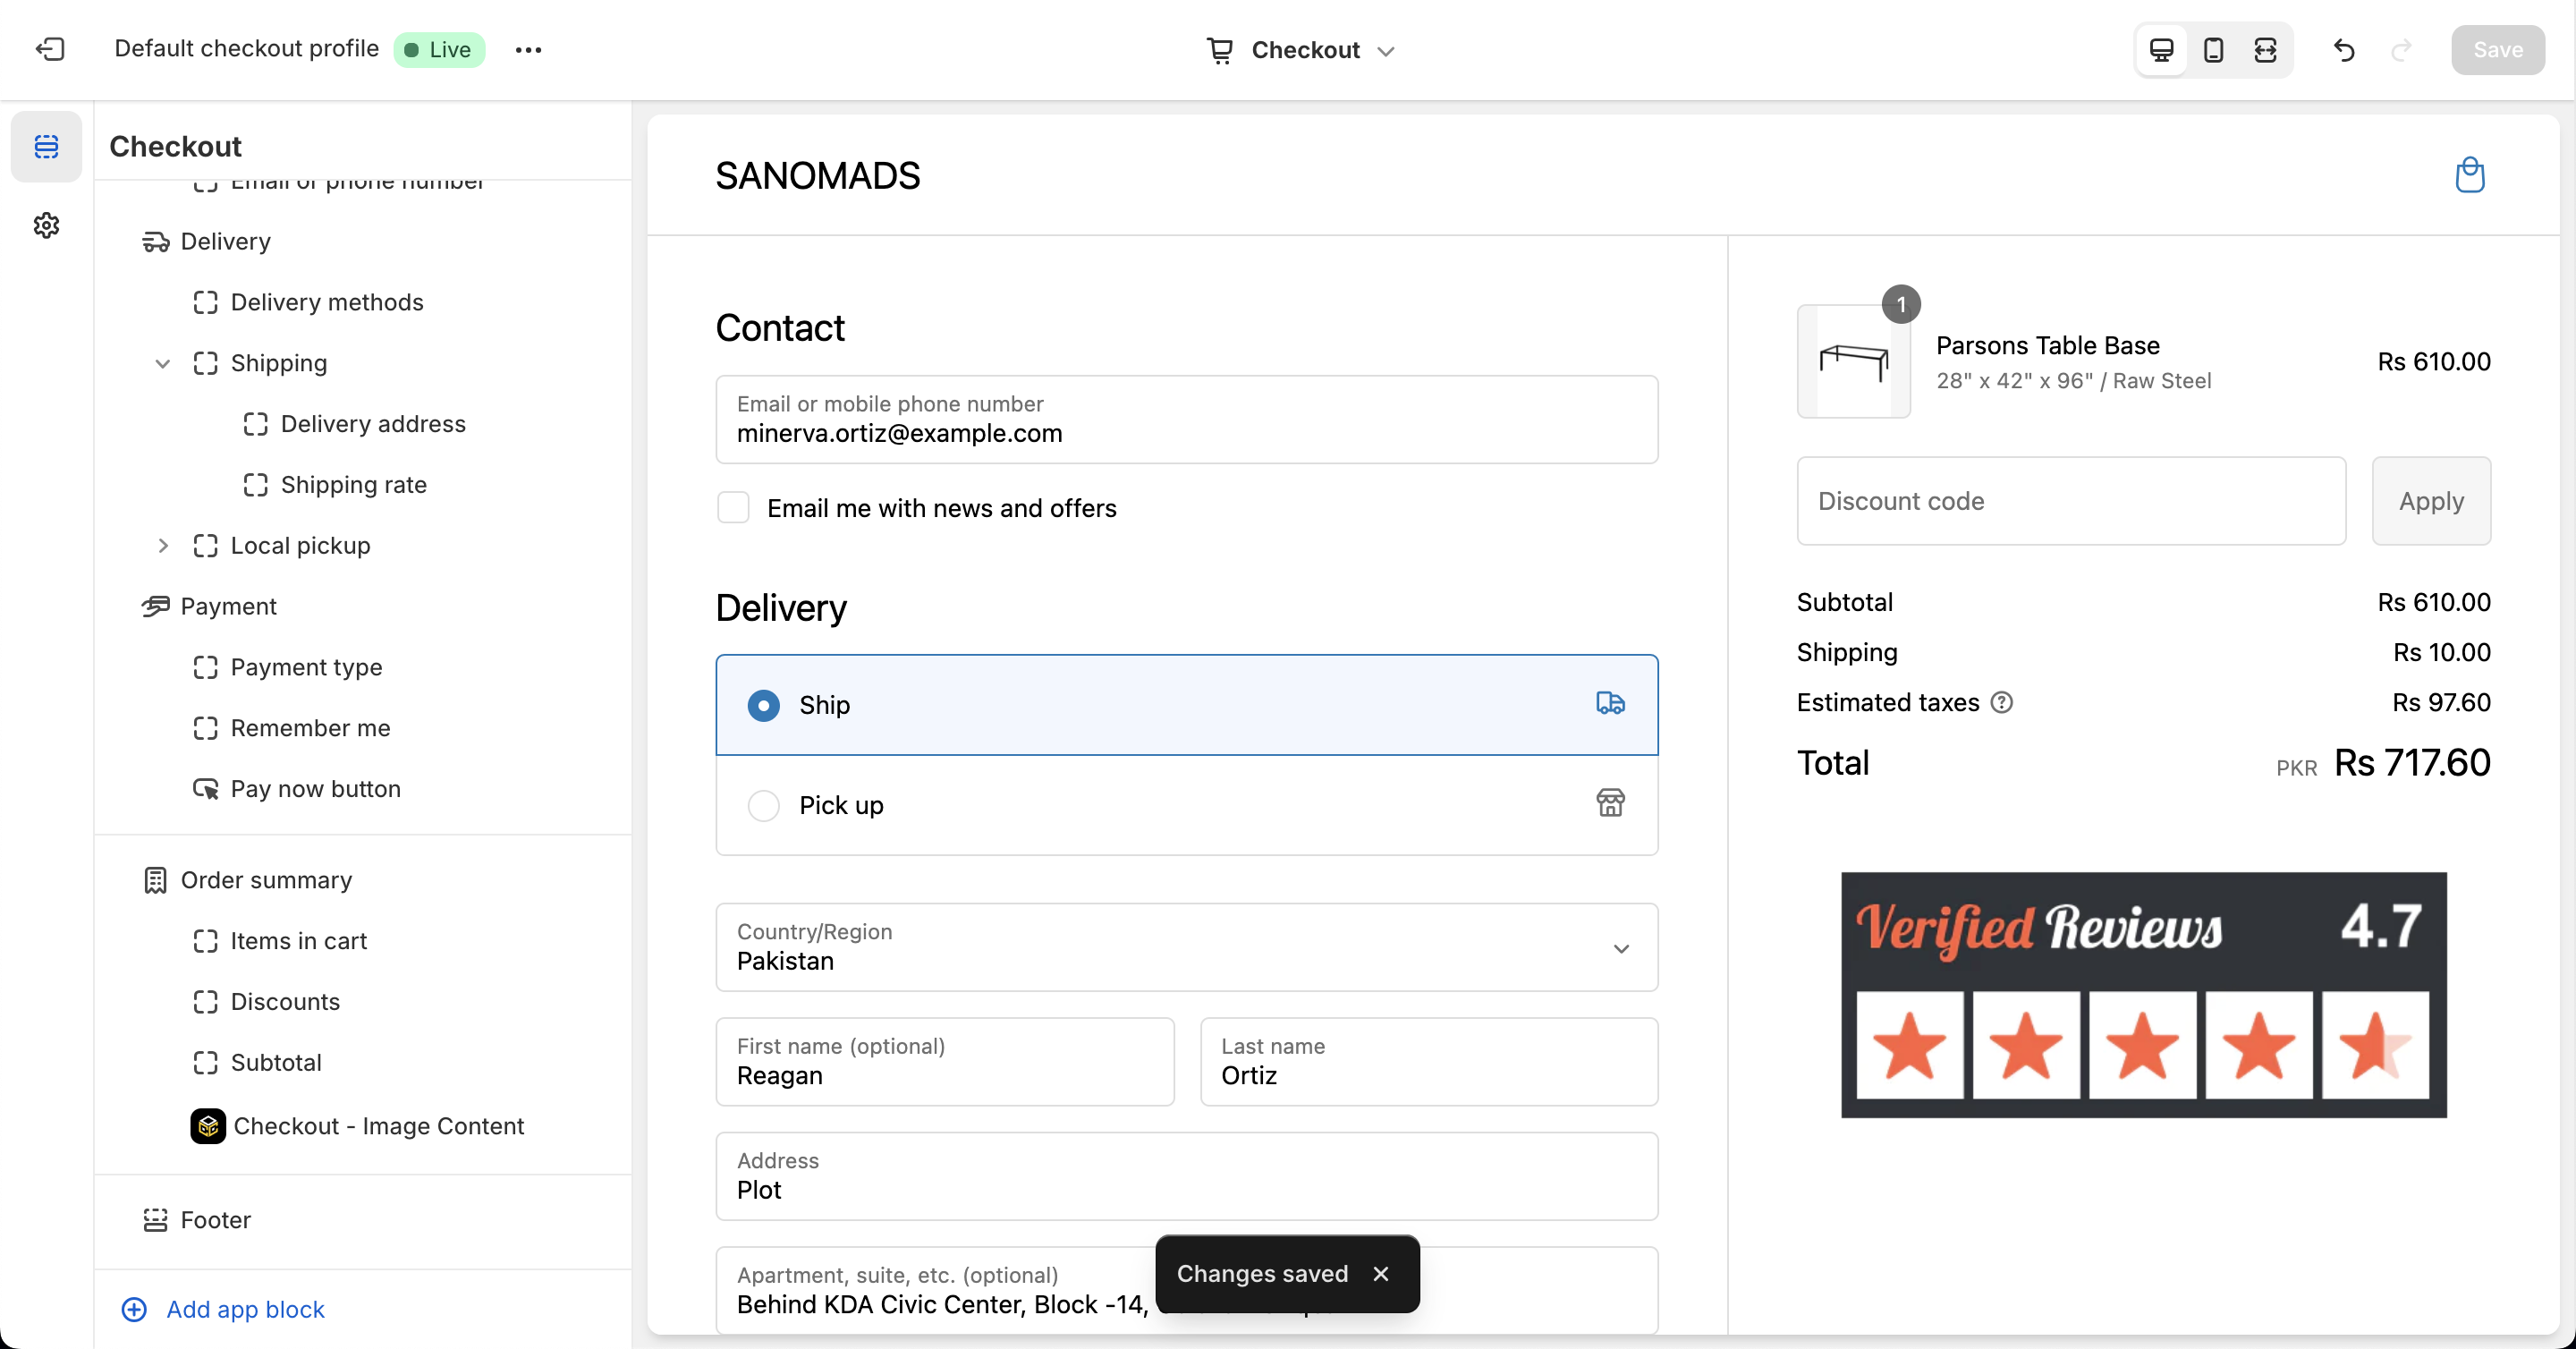The height and width of the screenshot is (1349, 2576).
Task: Select Delivery methods in the tree
Action: 327,303
